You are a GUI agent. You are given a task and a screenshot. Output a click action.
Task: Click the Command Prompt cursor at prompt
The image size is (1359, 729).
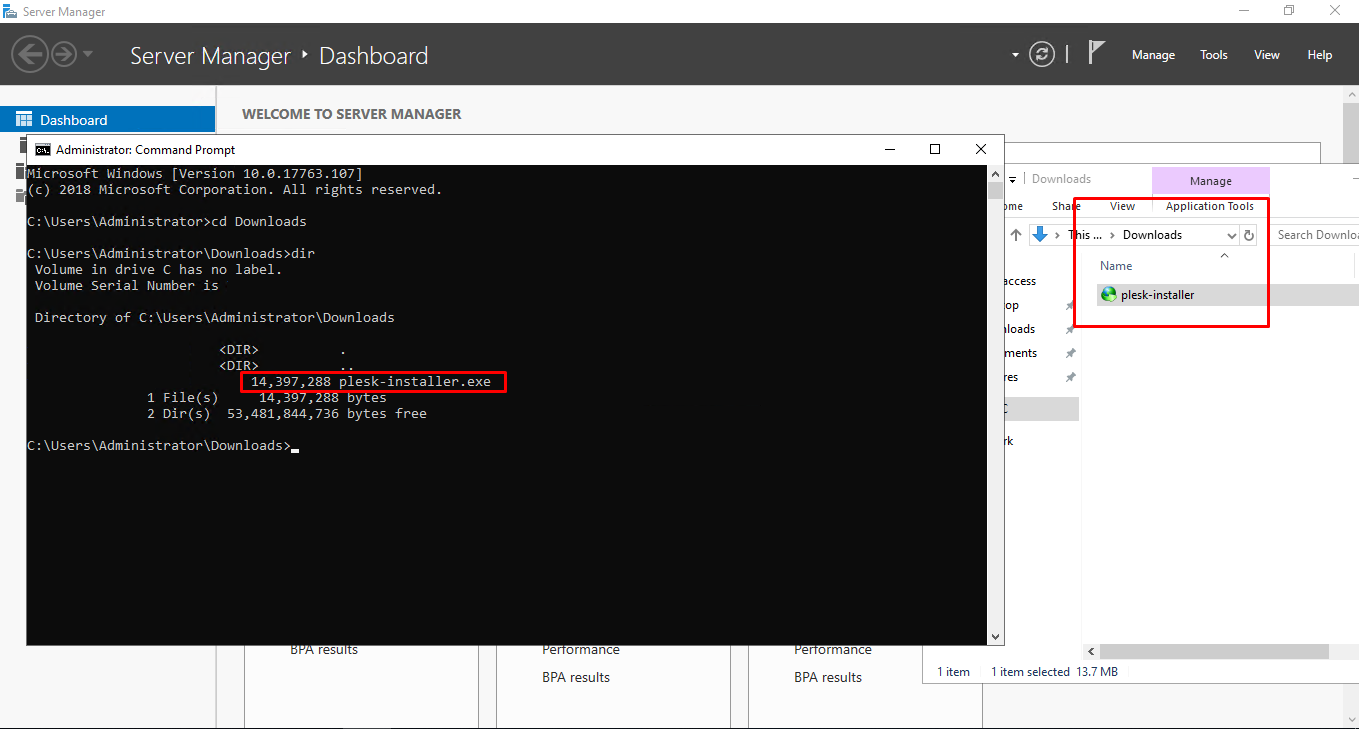(x=295, y=450)
